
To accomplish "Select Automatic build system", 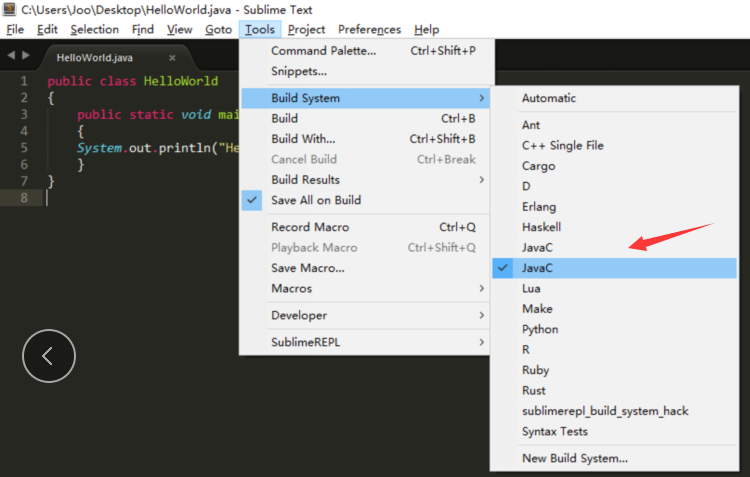I will [x=615, y=98].
